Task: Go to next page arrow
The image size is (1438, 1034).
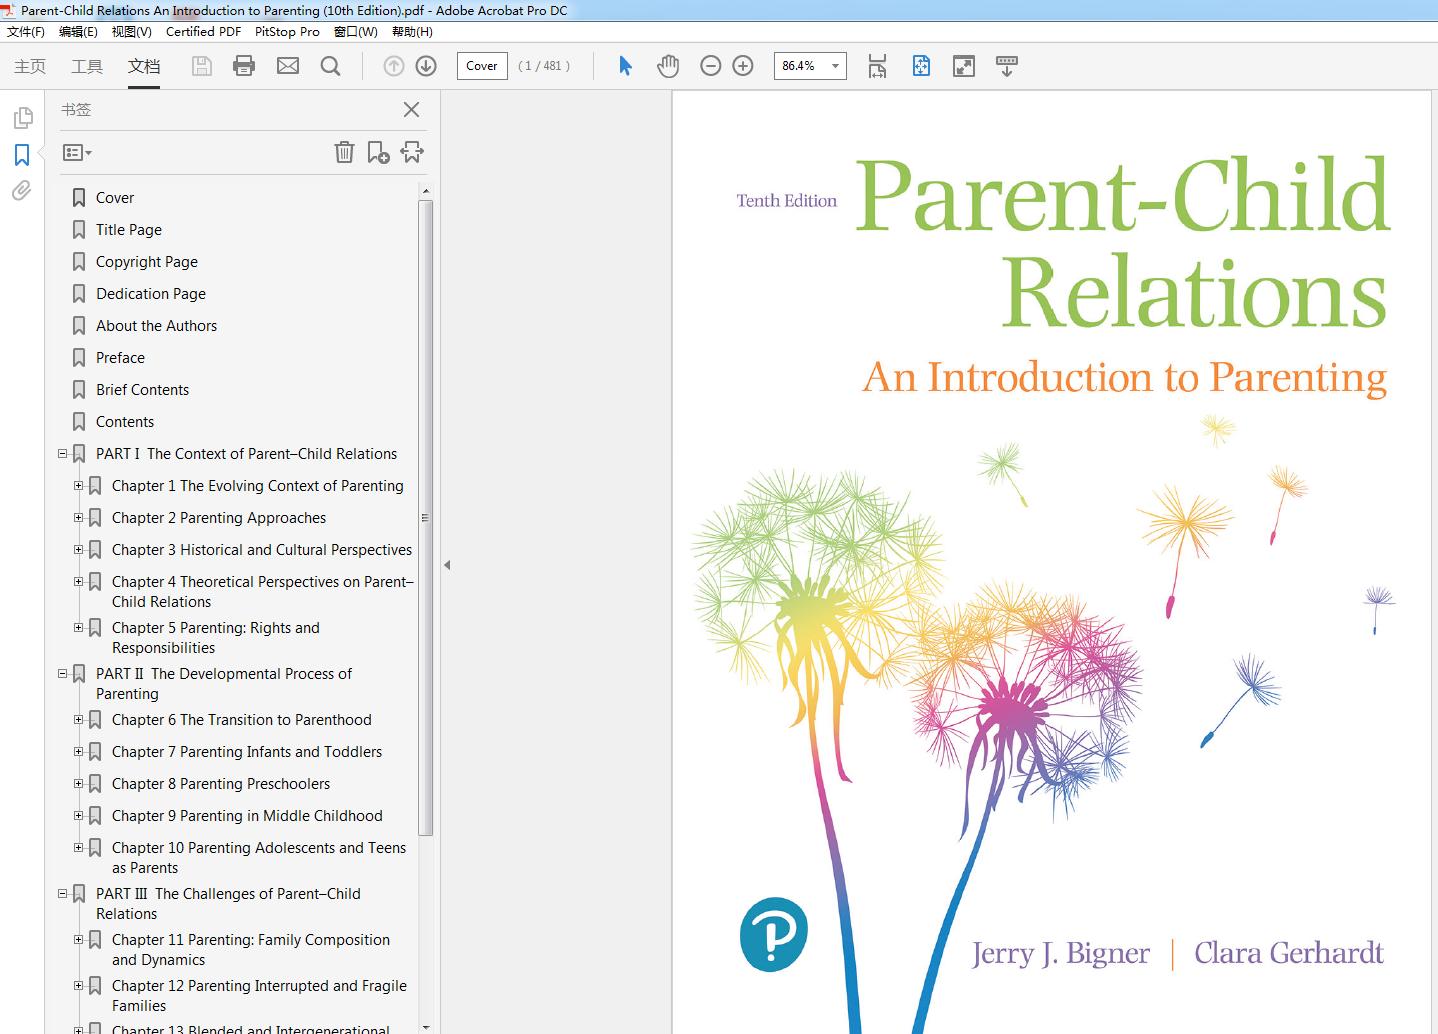Action: (x=426, y=66)
